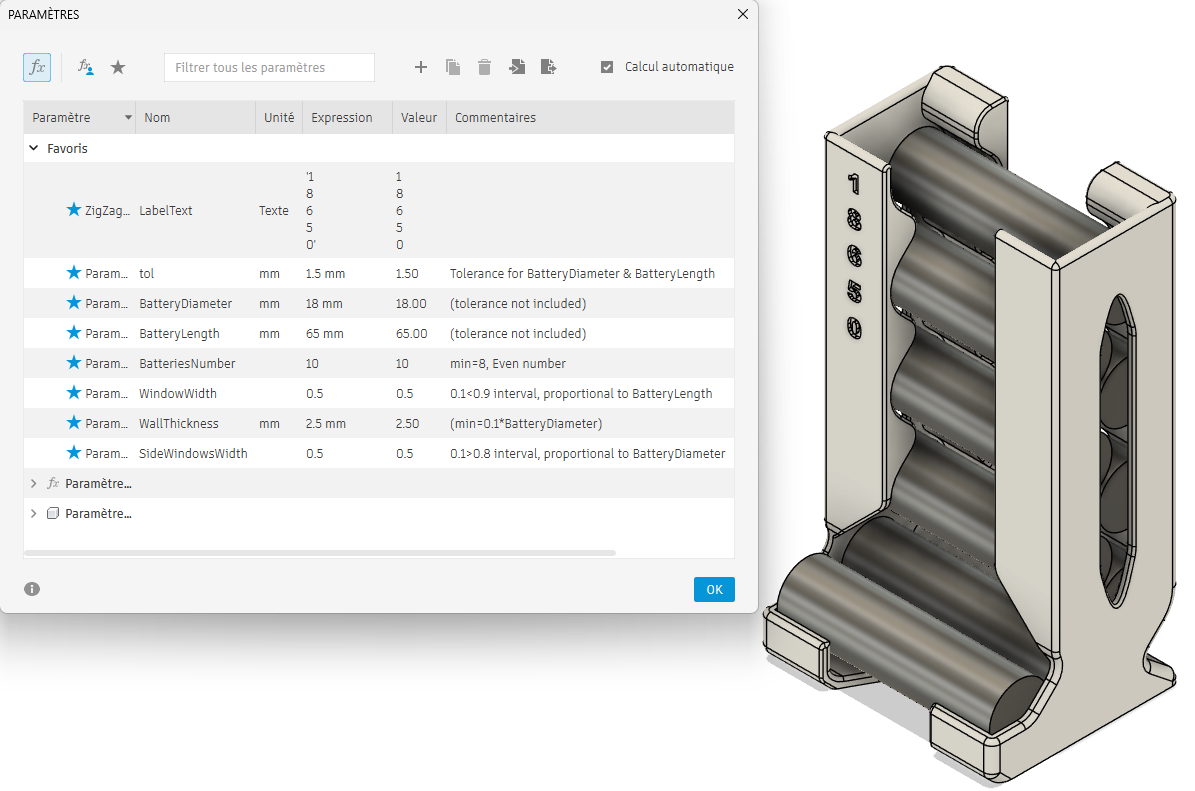Toggle favorite star for BatteryDiameter
The image size is (1195, 791).
[74, 303]
